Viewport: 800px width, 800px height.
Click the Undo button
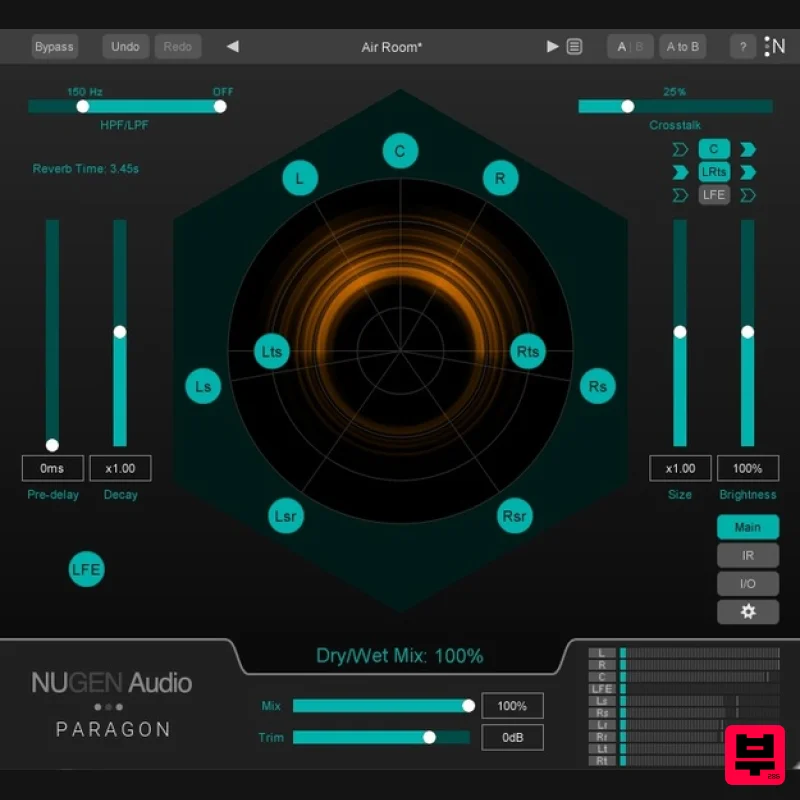point(125,46)
